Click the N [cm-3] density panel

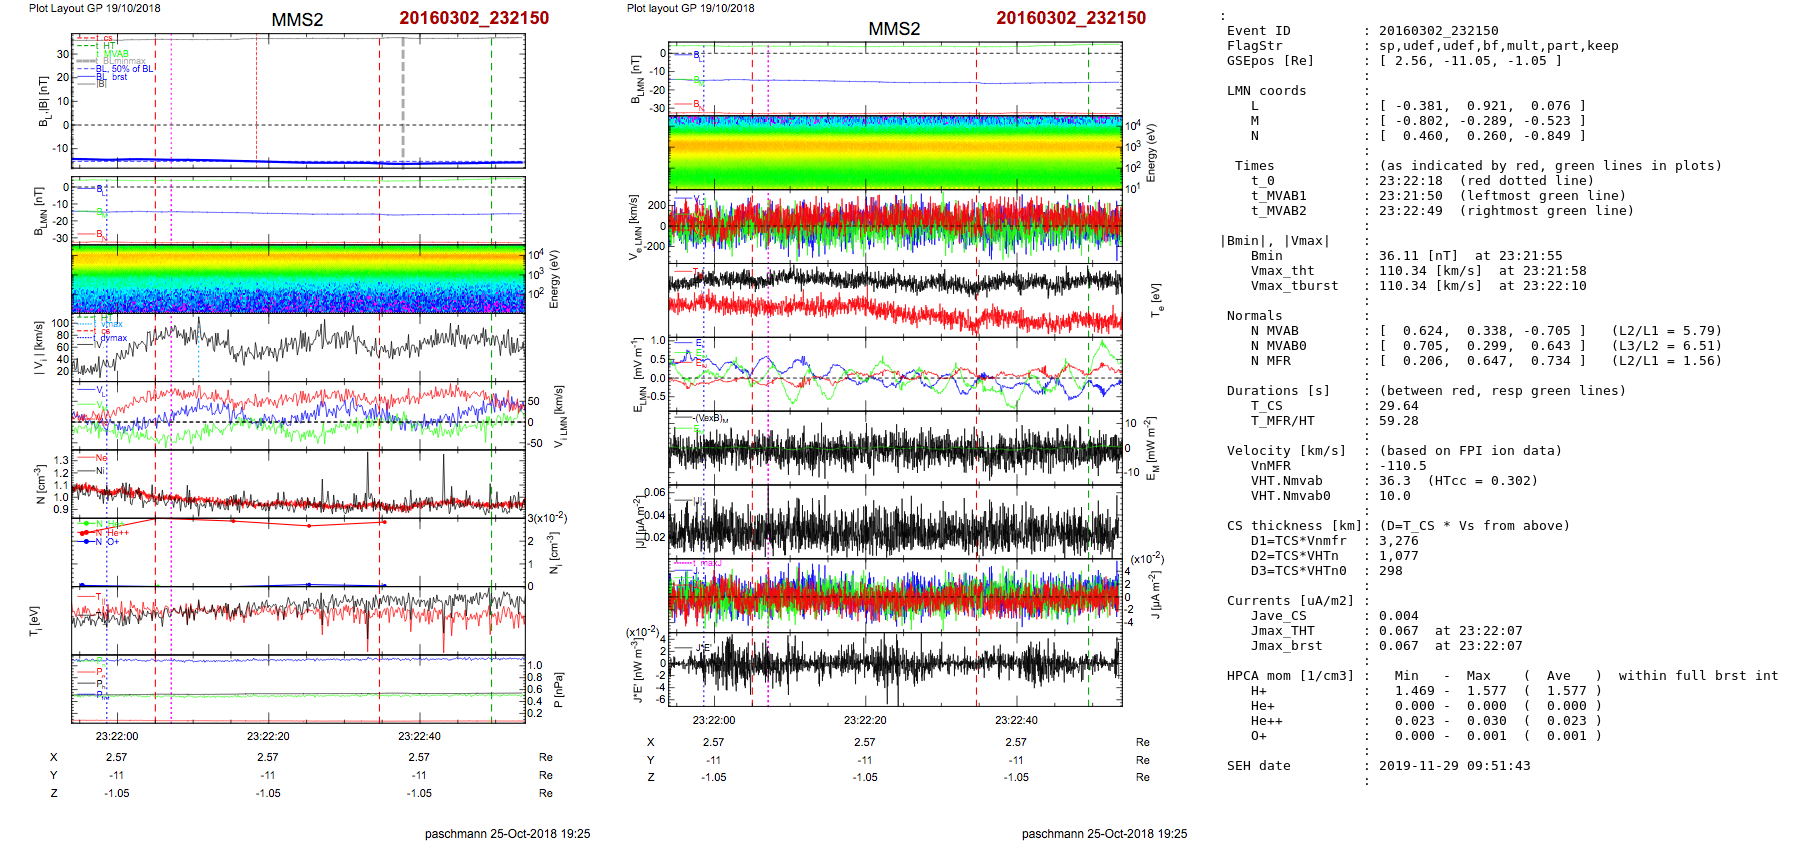(298, 485)
